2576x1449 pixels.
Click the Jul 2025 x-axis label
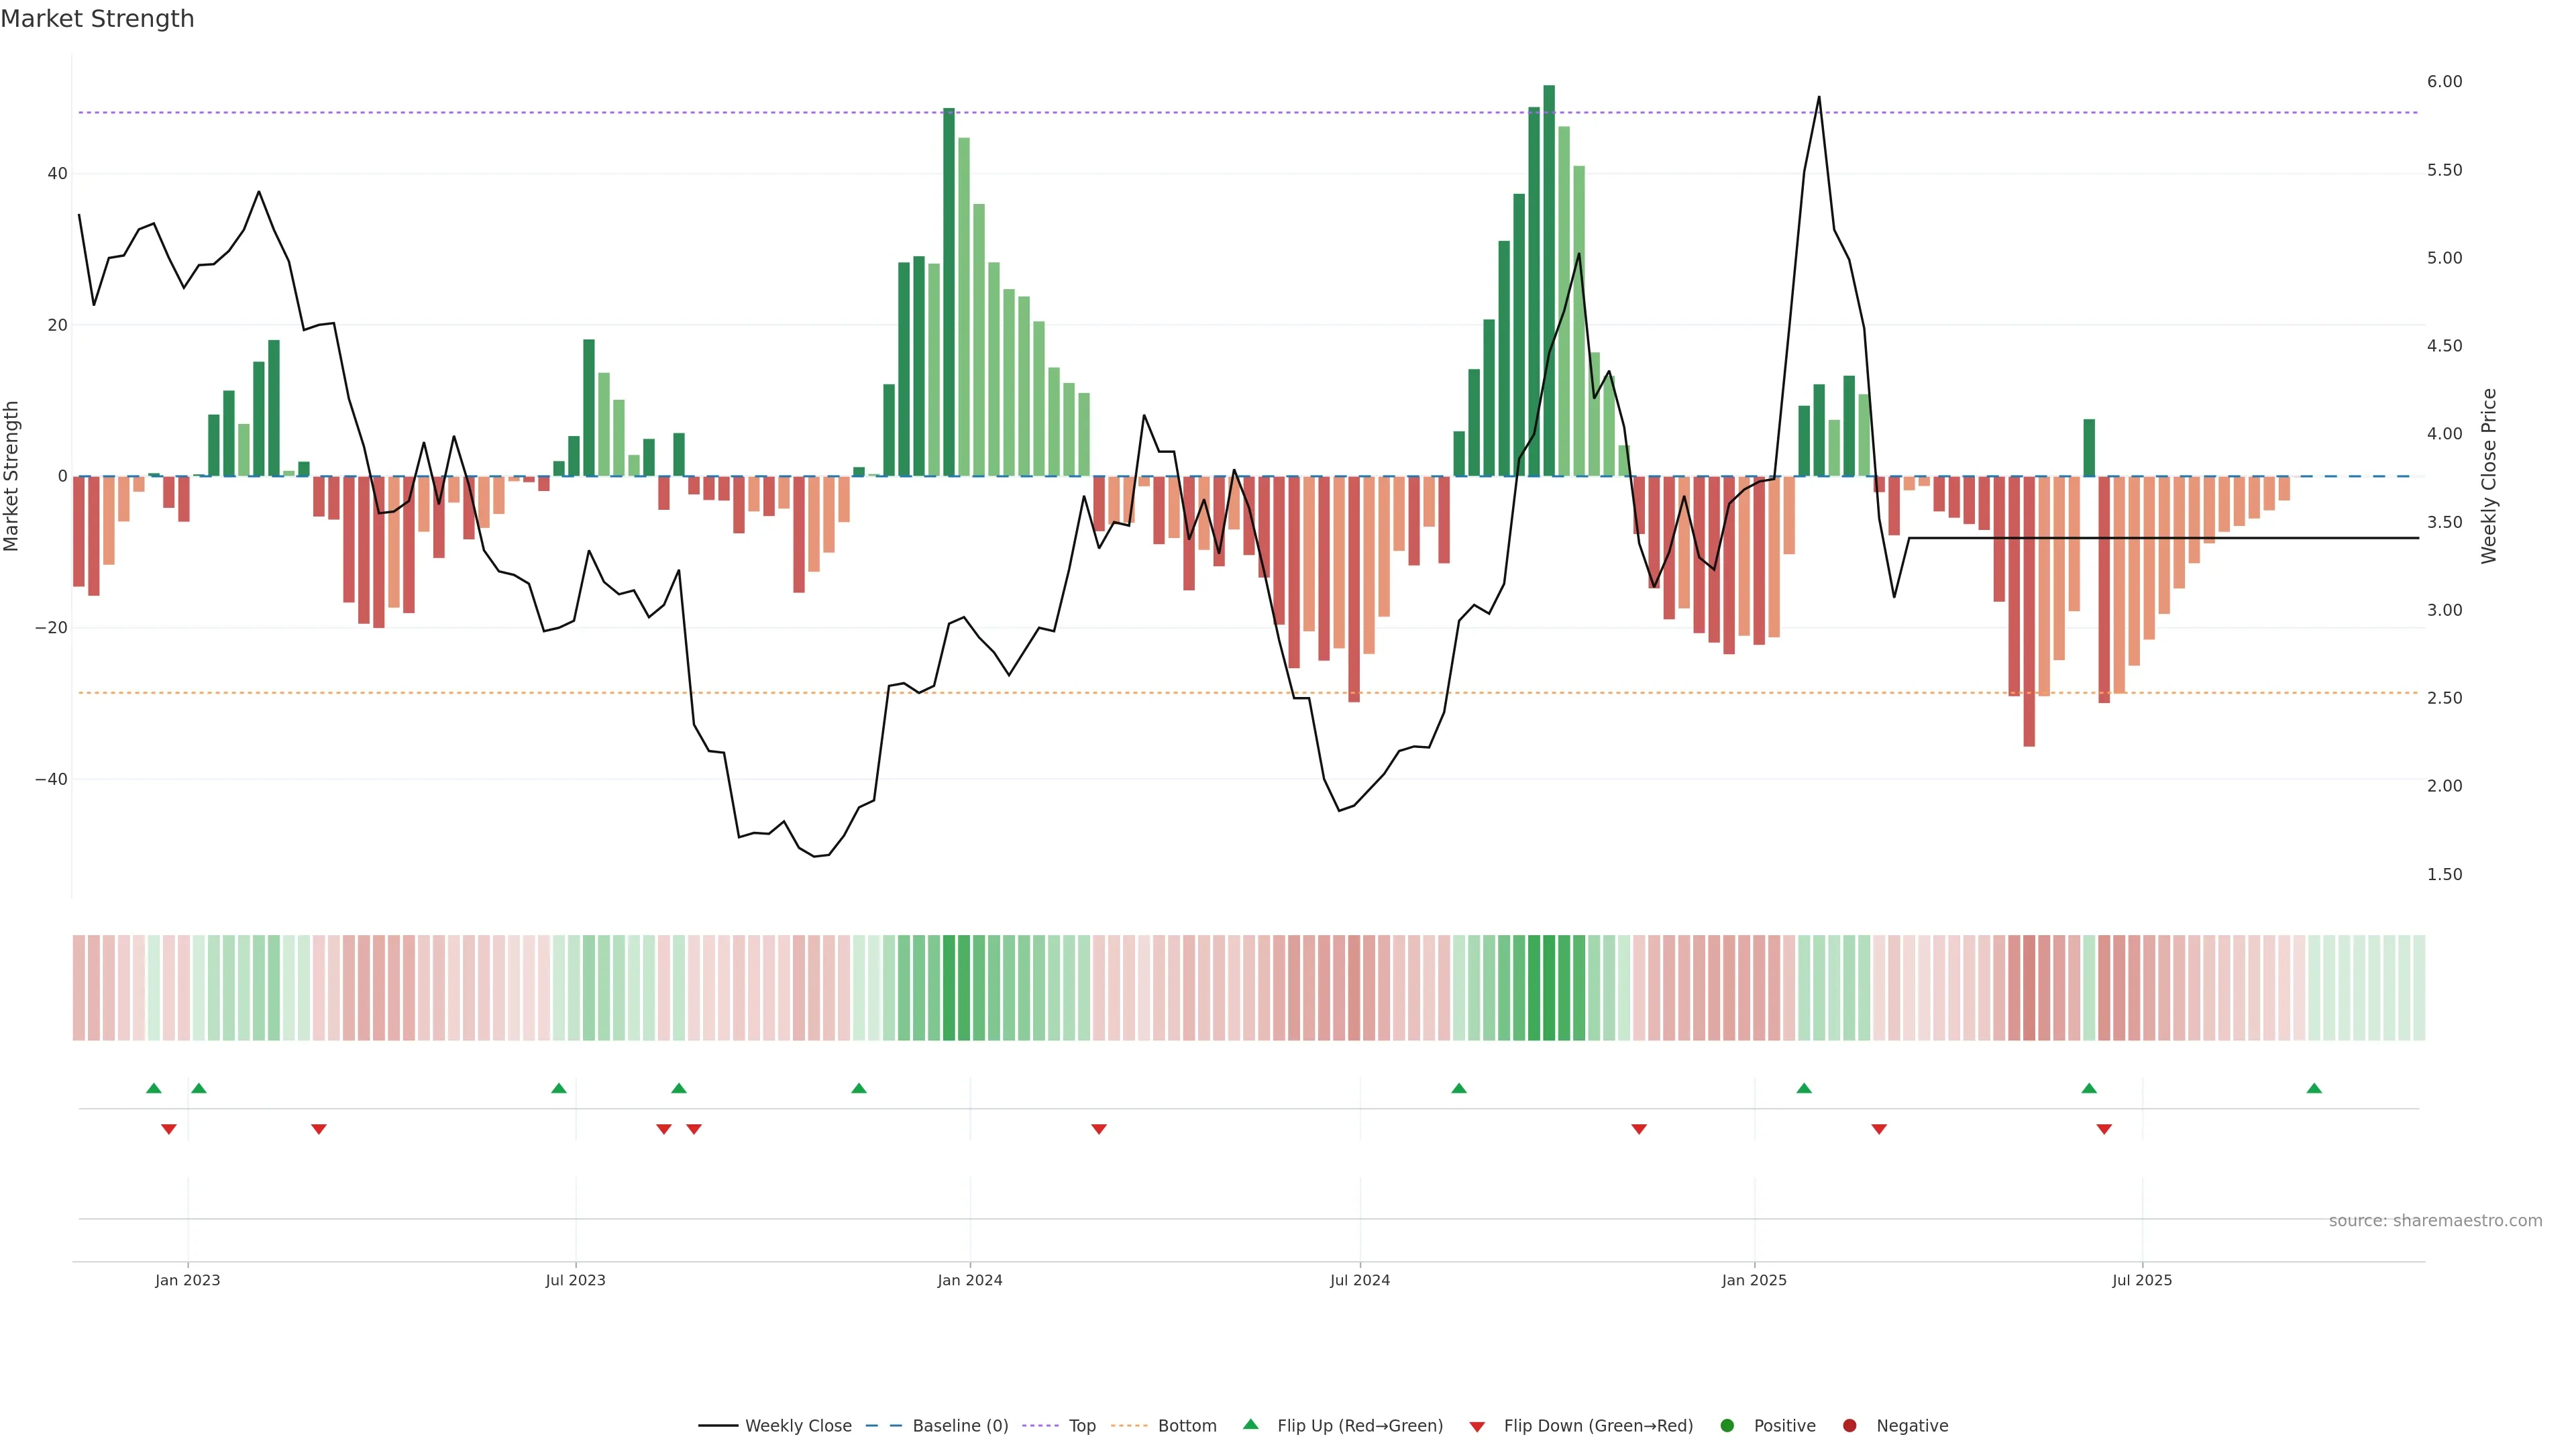[x=2142, y=1280]
